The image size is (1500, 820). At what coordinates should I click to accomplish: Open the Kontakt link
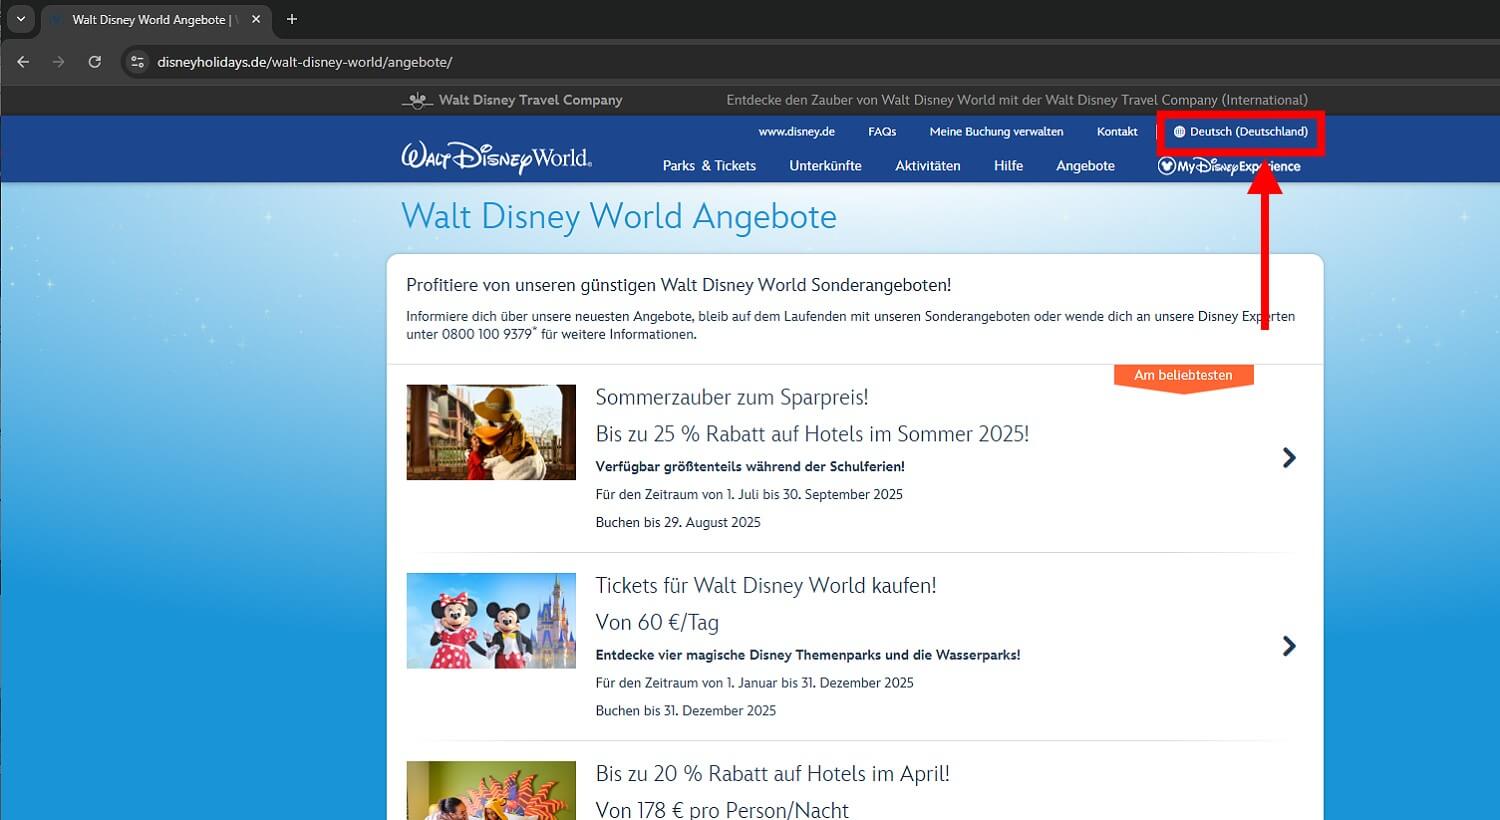tap(1117, 132)
